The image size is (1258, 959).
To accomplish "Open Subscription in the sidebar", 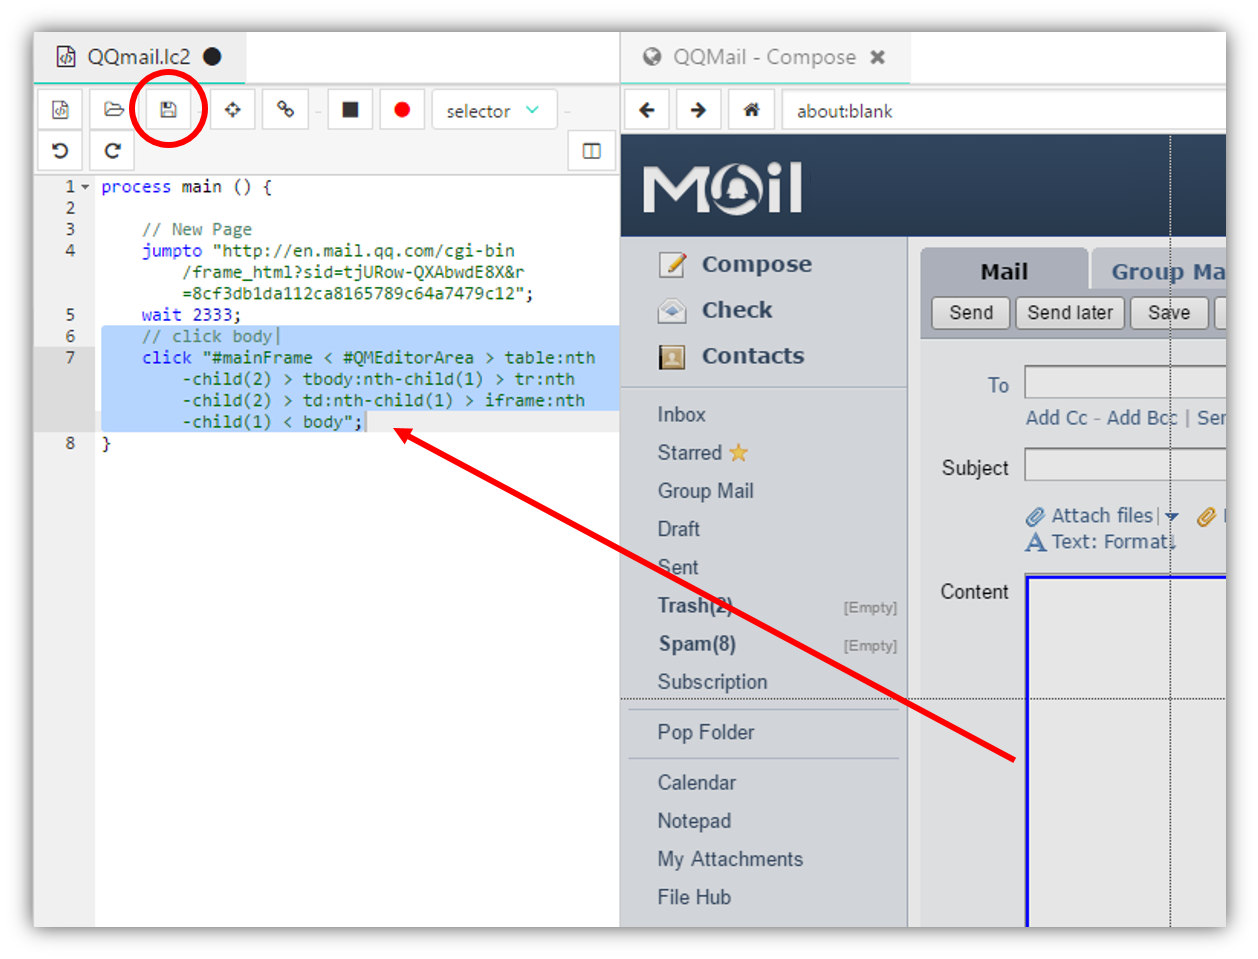I will point(712,681).
